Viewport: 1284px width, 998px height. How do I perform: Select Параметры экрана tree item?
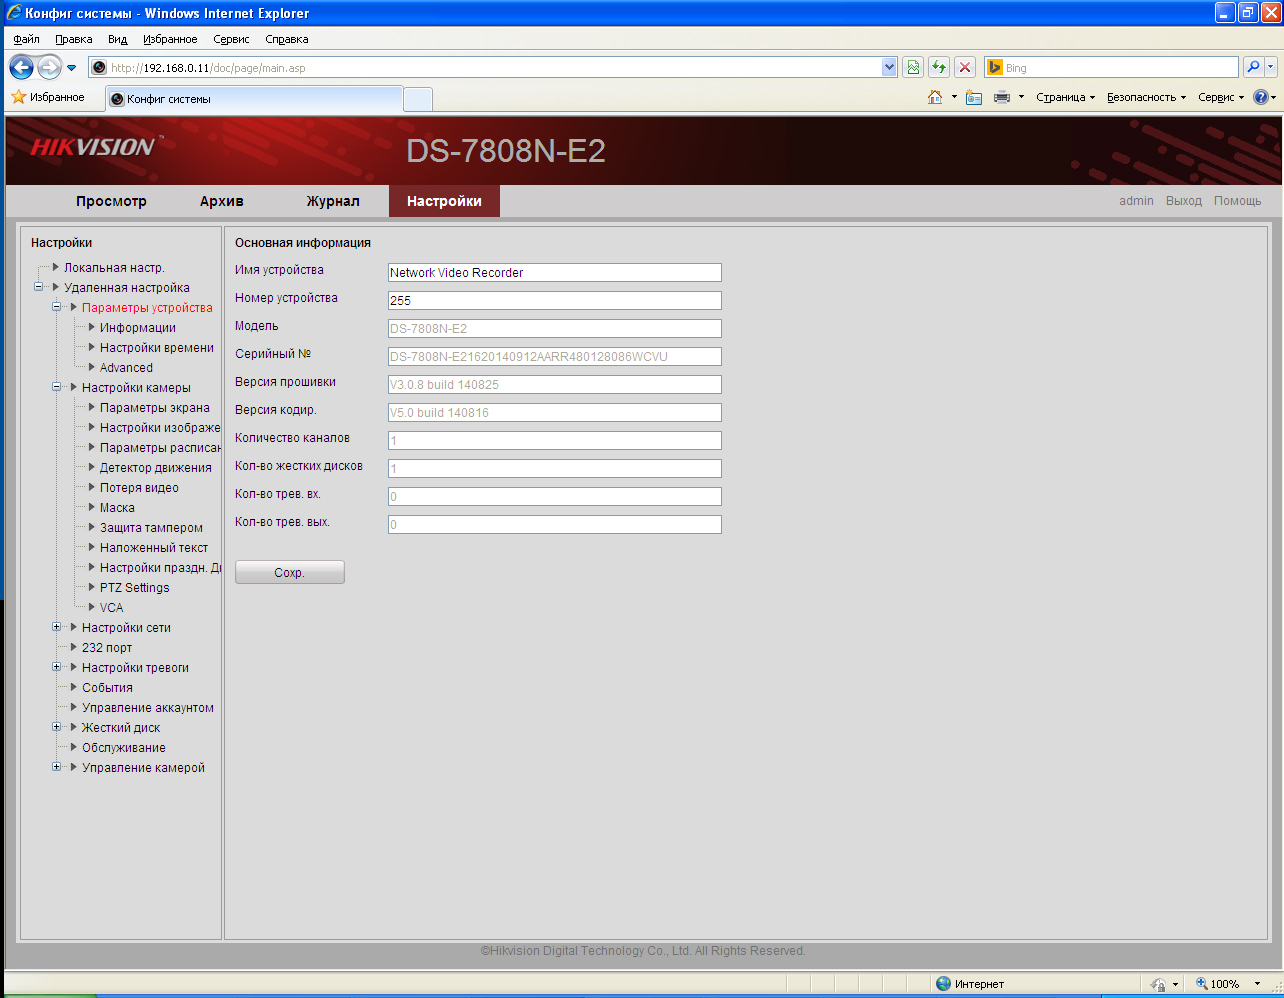(x=155, y=407)
